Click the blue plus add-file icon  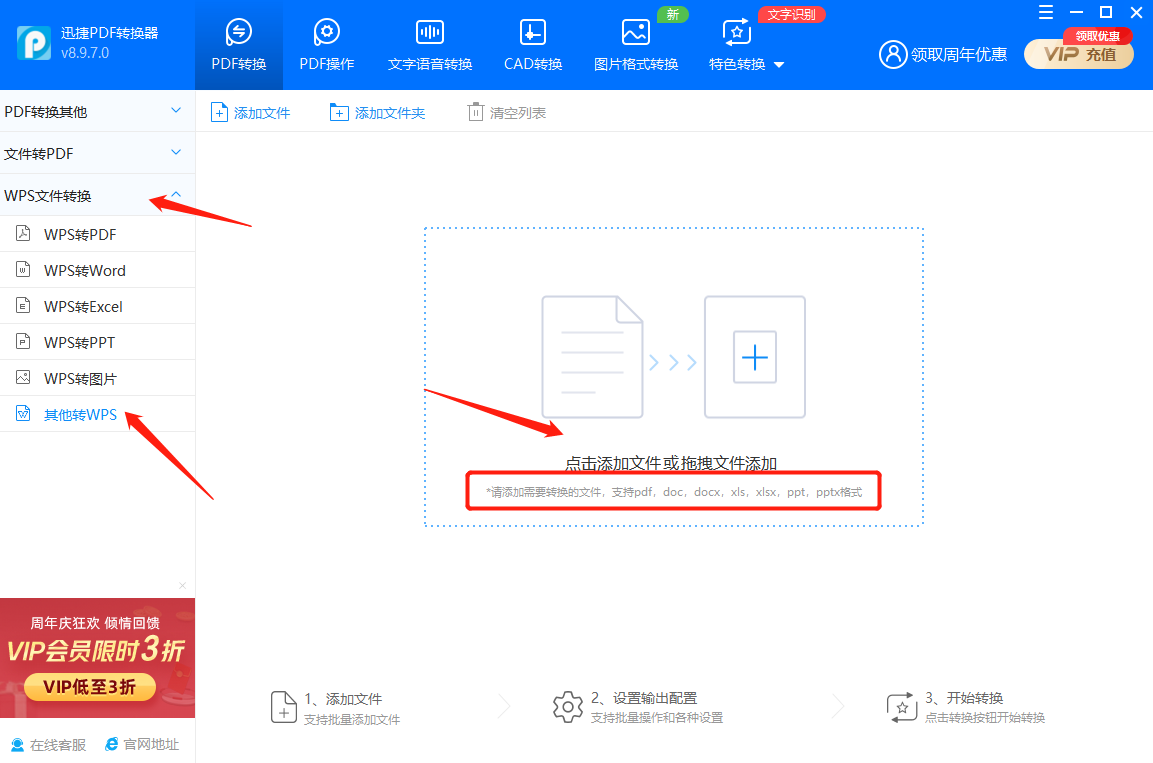755,356
